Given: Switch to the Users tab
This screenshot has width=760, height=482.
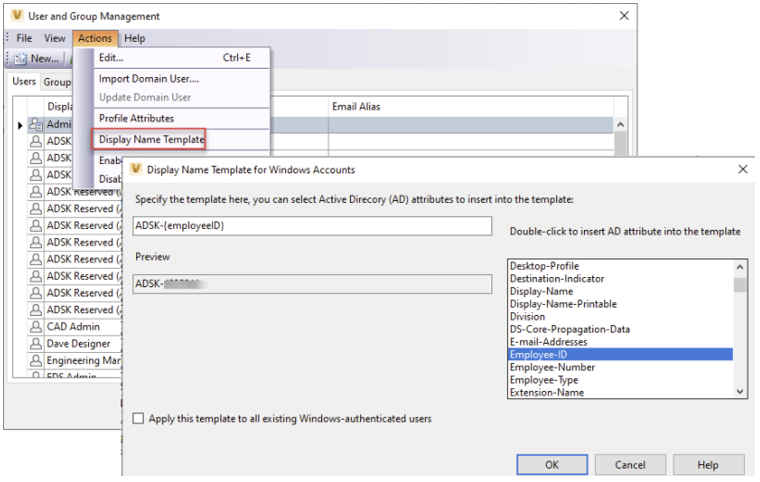Looking at the screenshot, I should pyautogui.click(x=24, y=81).
